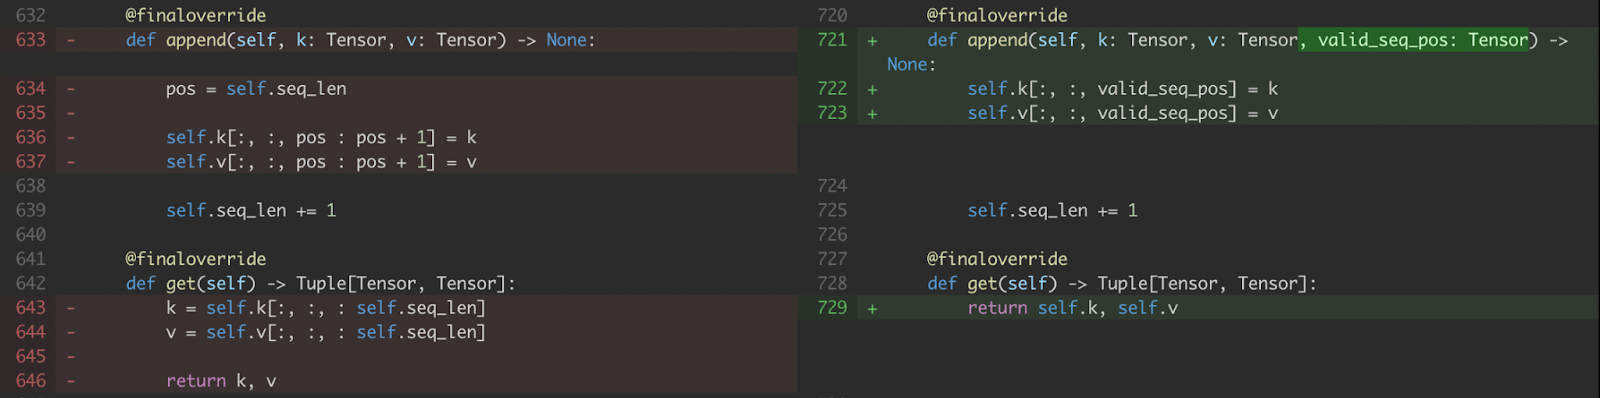Click removed line 'return k, v'
Viewport: 1600px width, 398px height.
221,381
